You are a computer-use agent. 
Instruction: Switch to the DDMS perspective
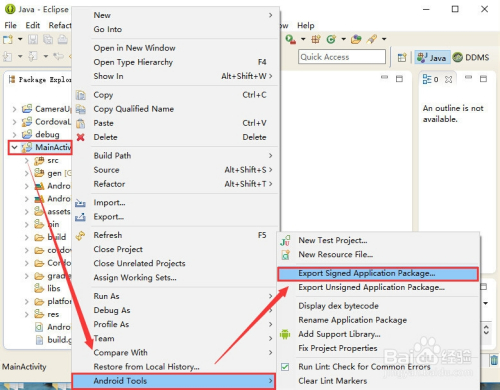[x=471, y=58]
